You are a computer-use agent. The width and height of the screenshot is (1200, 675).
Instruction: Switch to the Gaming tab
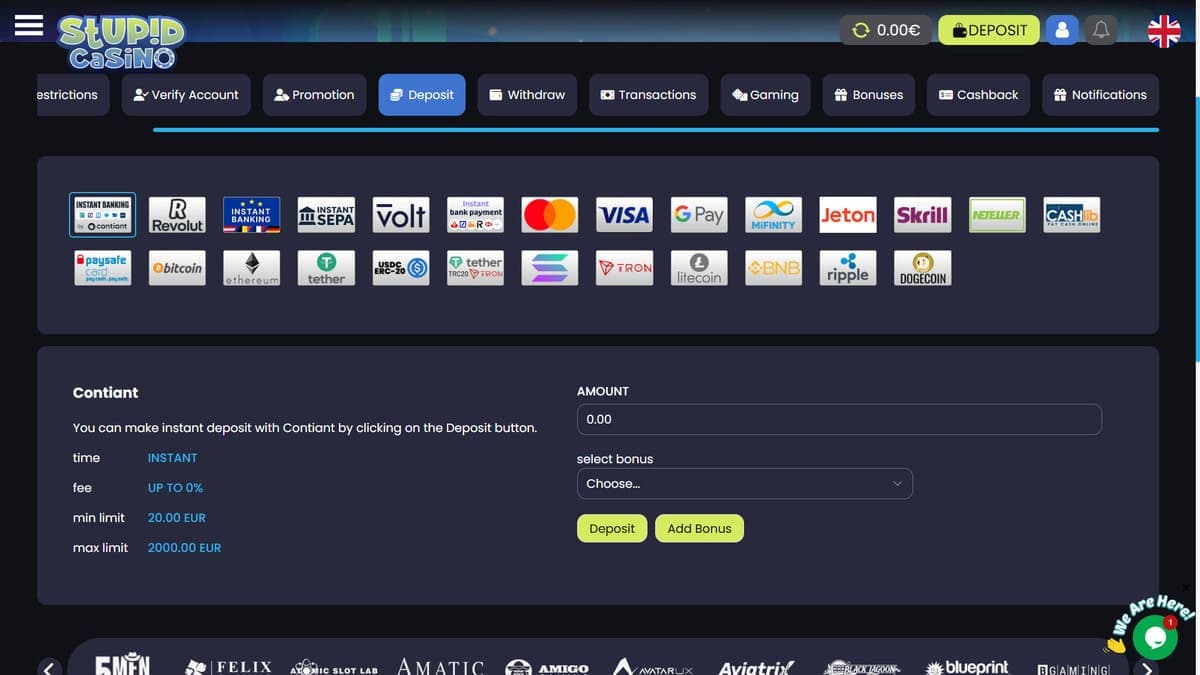[765, 95]
